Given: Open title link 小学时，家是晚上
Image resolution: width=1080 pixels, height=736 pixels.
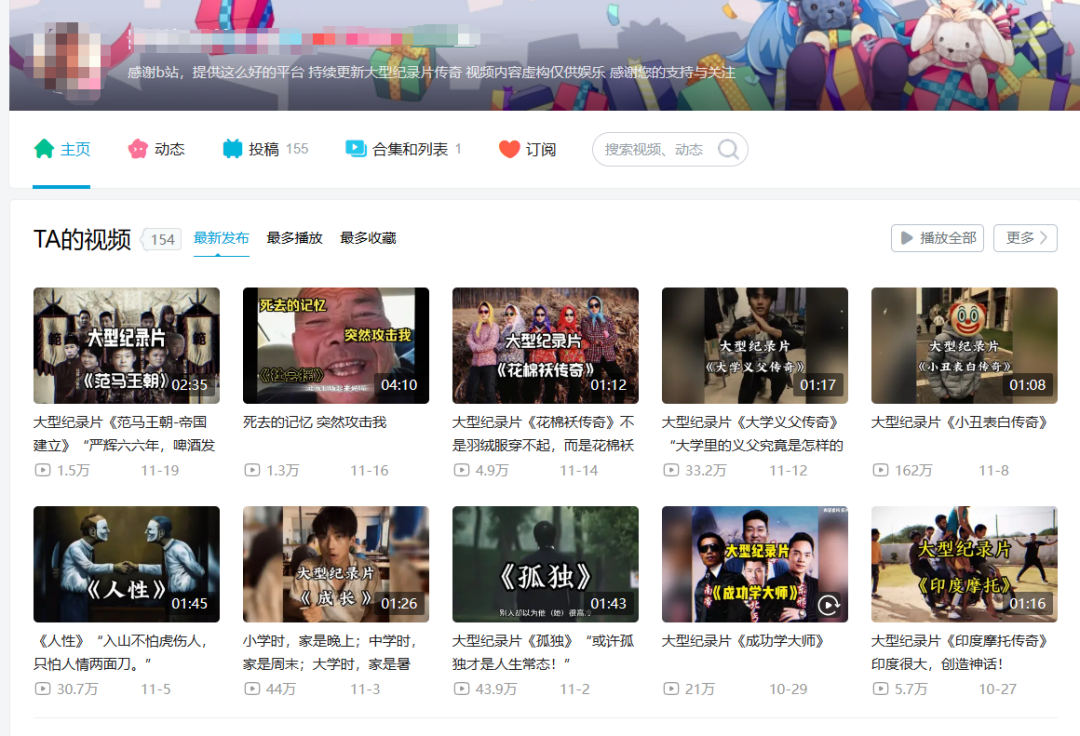Looking at the screenshot, I should click(331, 652).
